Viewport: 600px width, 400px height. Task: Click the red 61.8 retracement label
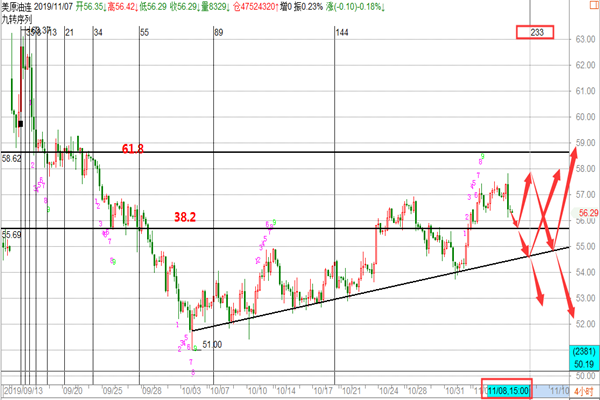tap(133, 148)
